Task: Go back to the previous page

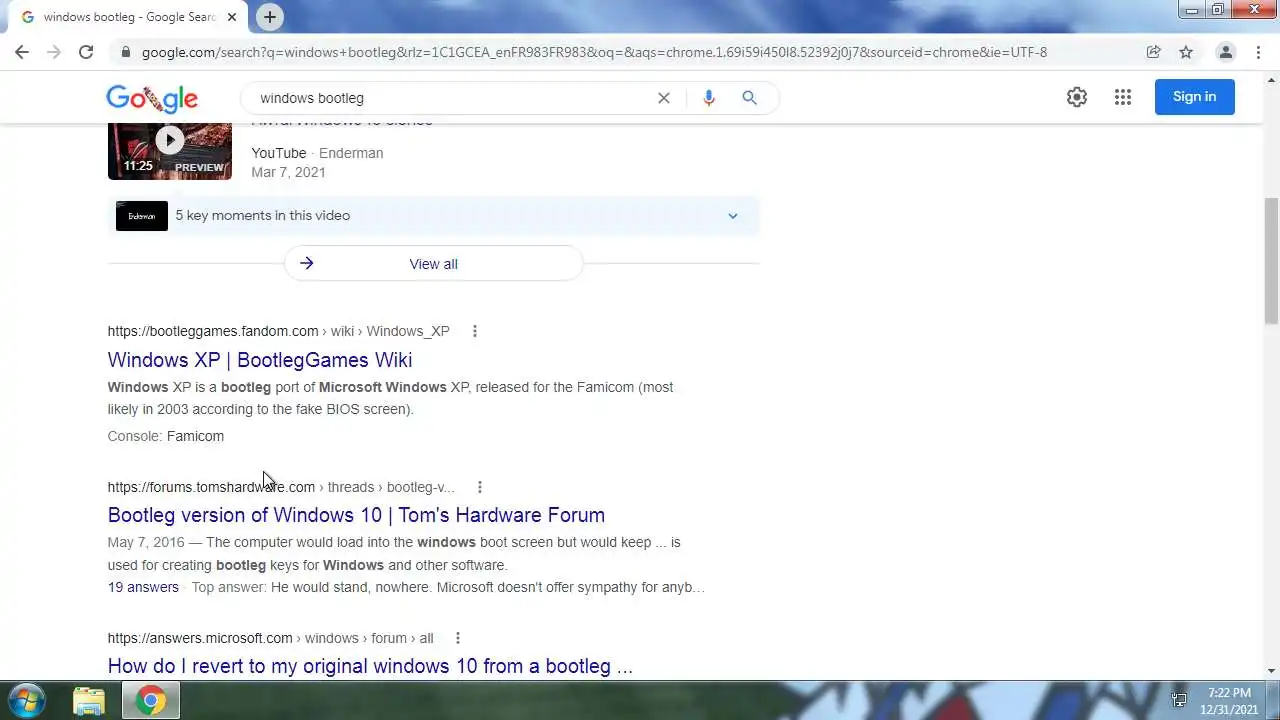Action: pyautogui.click(x=22, y=52)
